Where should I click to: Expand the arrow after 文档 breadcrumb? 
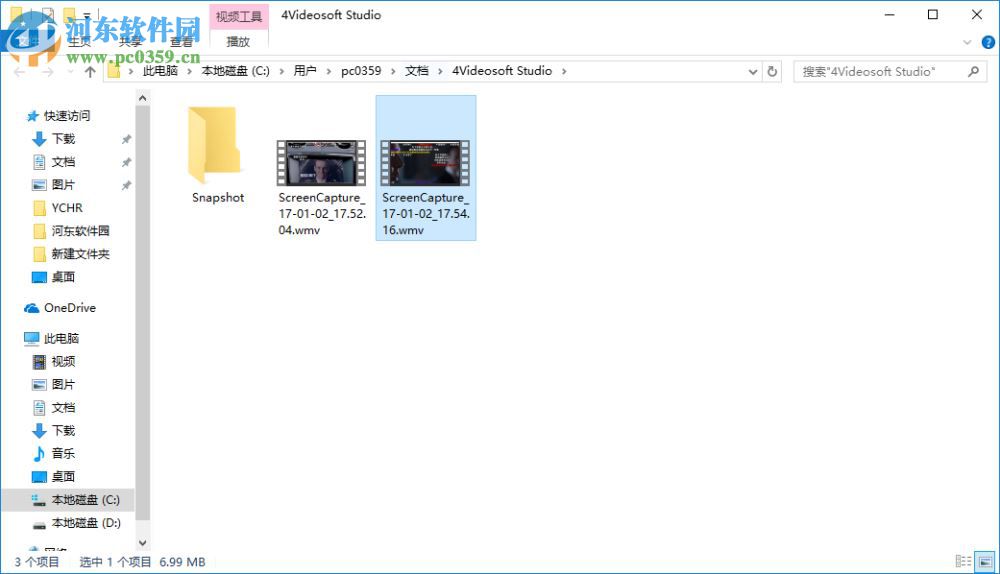point(440,71)
